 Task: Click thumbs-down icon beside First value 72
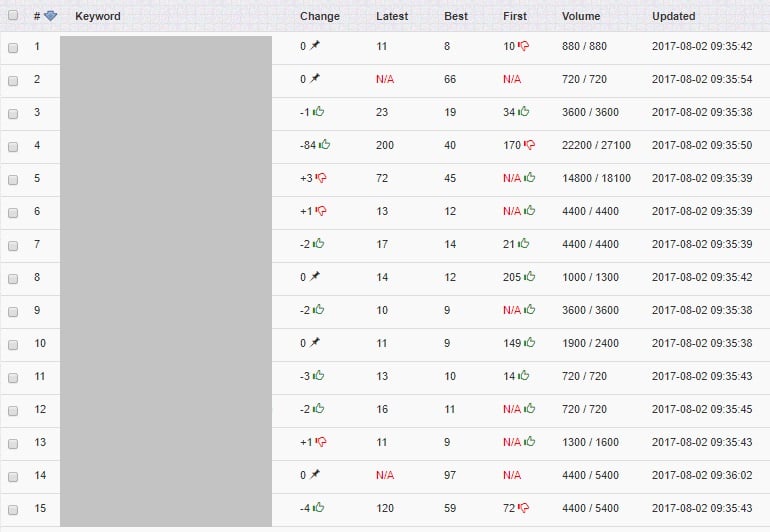[523, 508]
